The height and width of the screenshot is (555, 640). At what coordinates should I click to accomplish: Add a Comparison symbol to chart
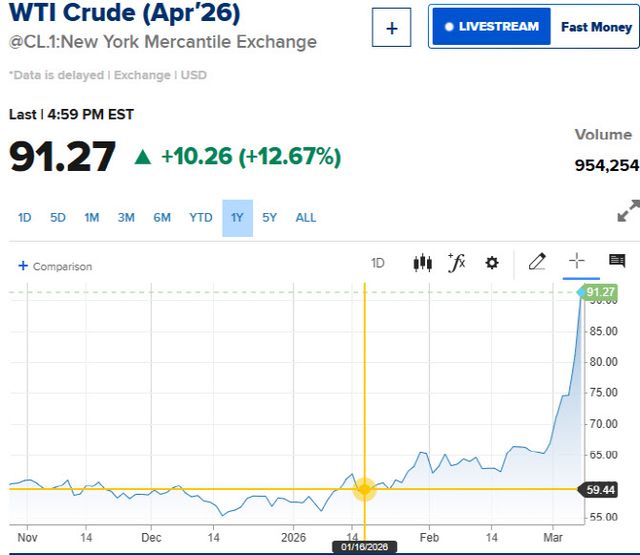click(55, 266)
